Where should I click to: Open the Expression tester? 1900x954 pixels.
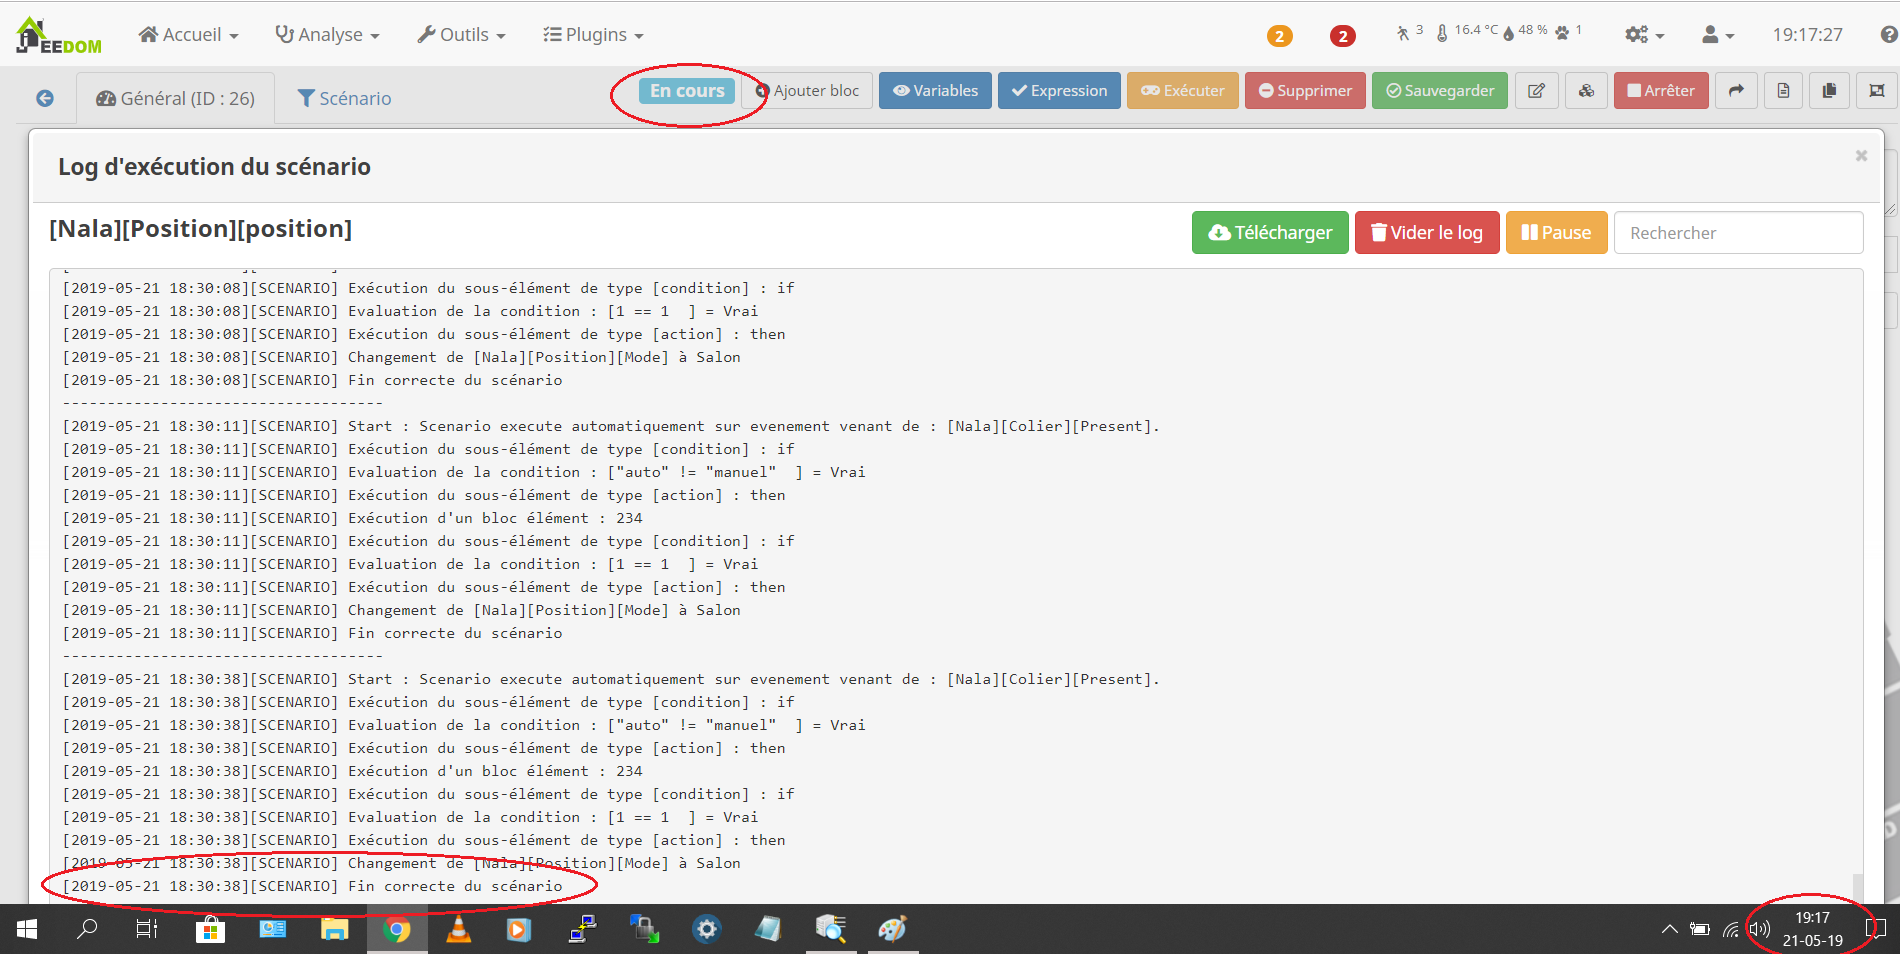pos(1059,91)
